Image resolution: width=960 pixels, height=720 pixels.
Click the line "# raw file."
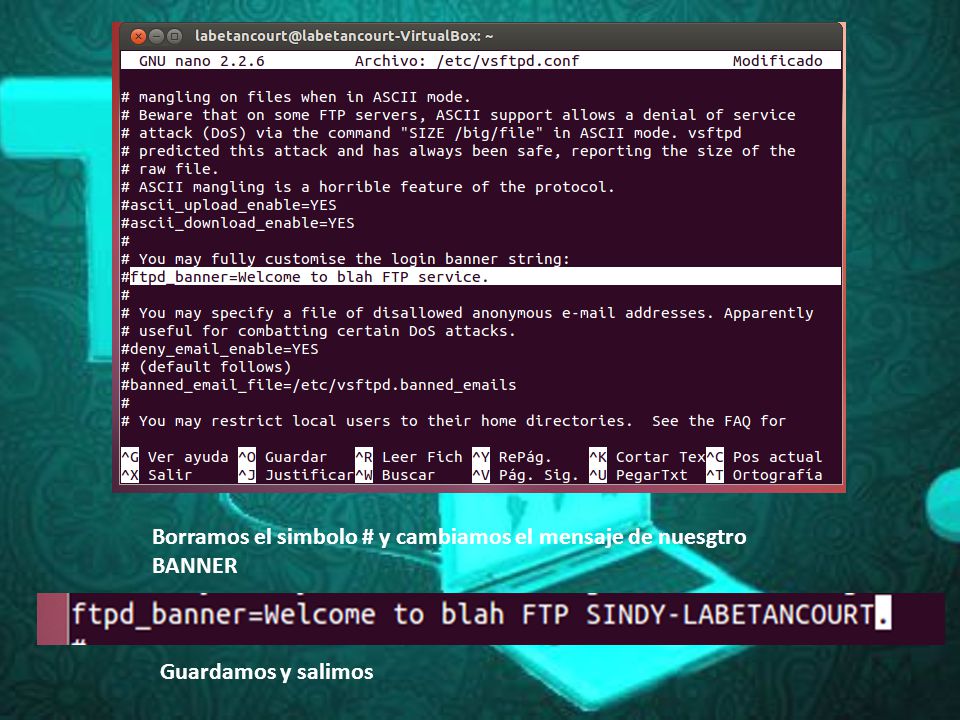click(170, 169)
